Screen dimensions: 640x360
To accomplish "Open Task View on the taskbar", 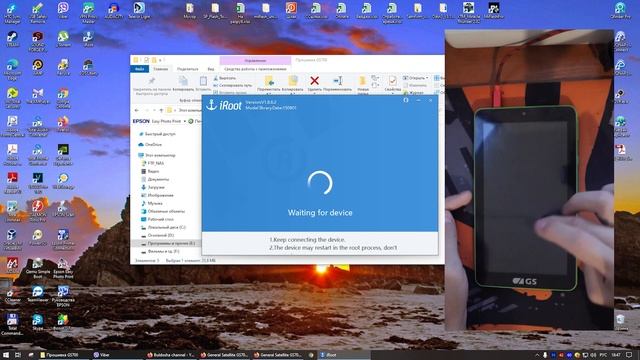I will click(18, 355).
